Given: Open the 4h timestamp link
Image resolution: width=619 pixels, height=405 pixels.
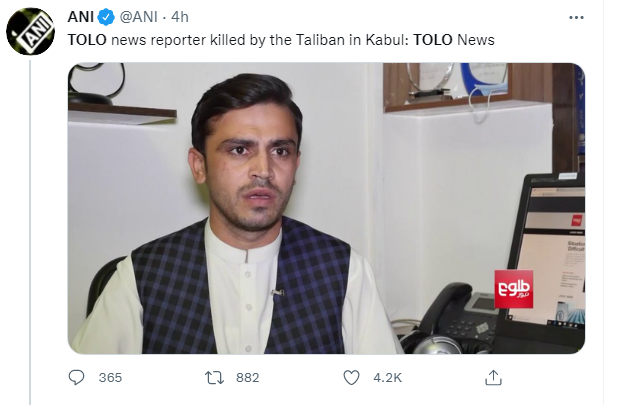Looking at the screenshot, I should pyautogui.click(x=180, y=17).
